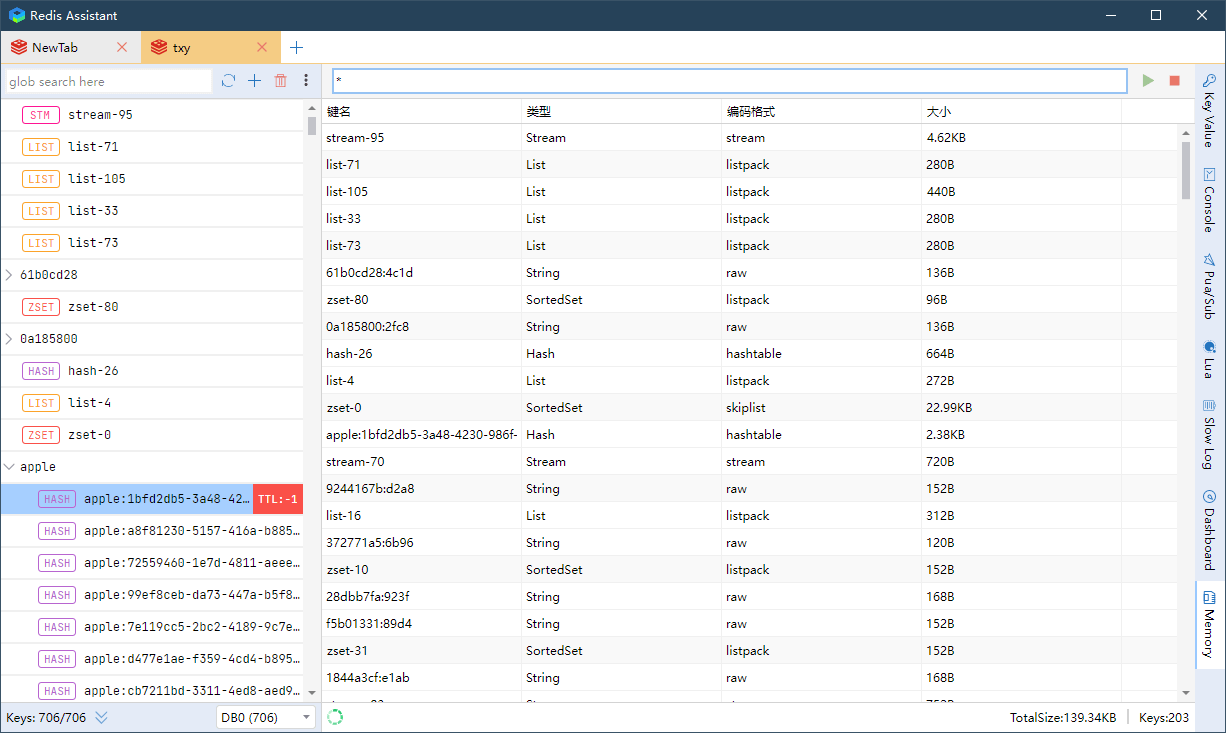Click memory table scrollbar down arrow
1226x733 pixels.
pos(1186,692)
